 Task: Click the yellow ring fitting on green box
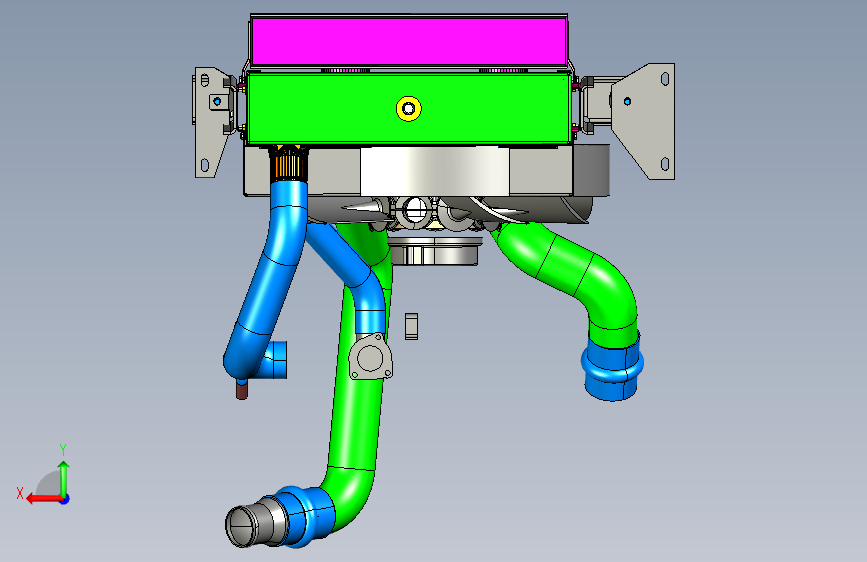pos(409,108)
